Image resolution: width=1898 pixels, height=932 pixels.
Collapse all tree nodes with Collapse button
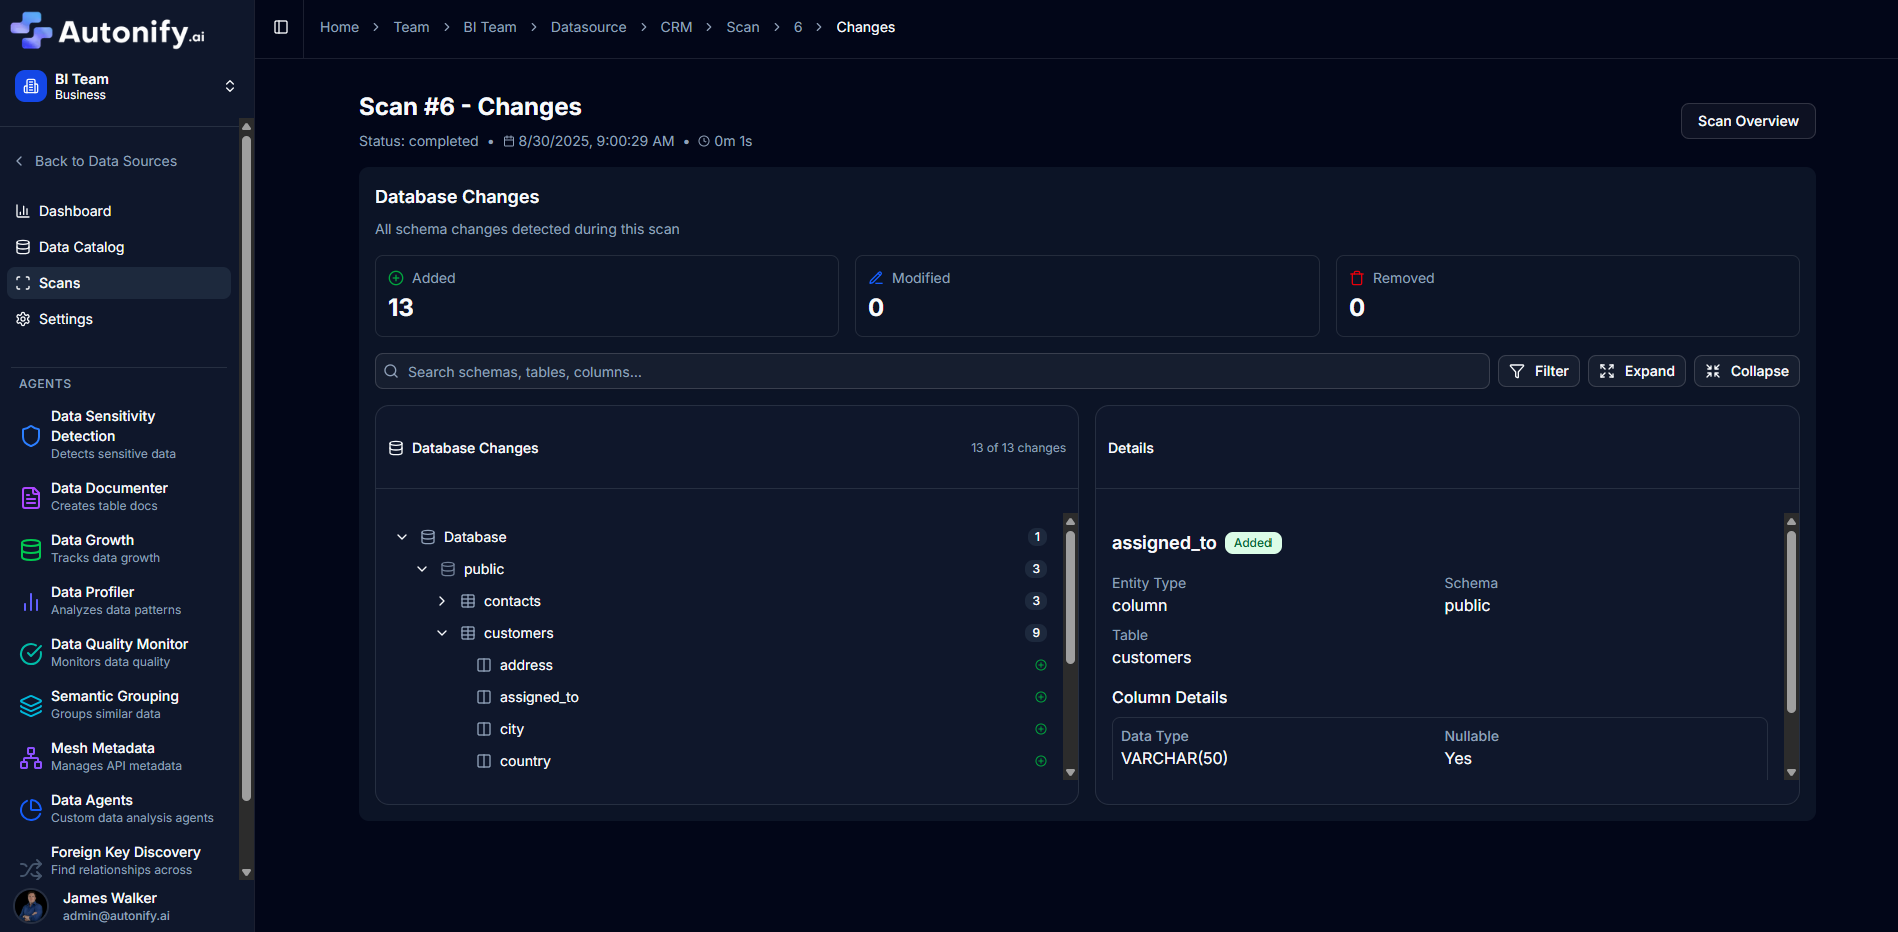[x=1747, y=371]
